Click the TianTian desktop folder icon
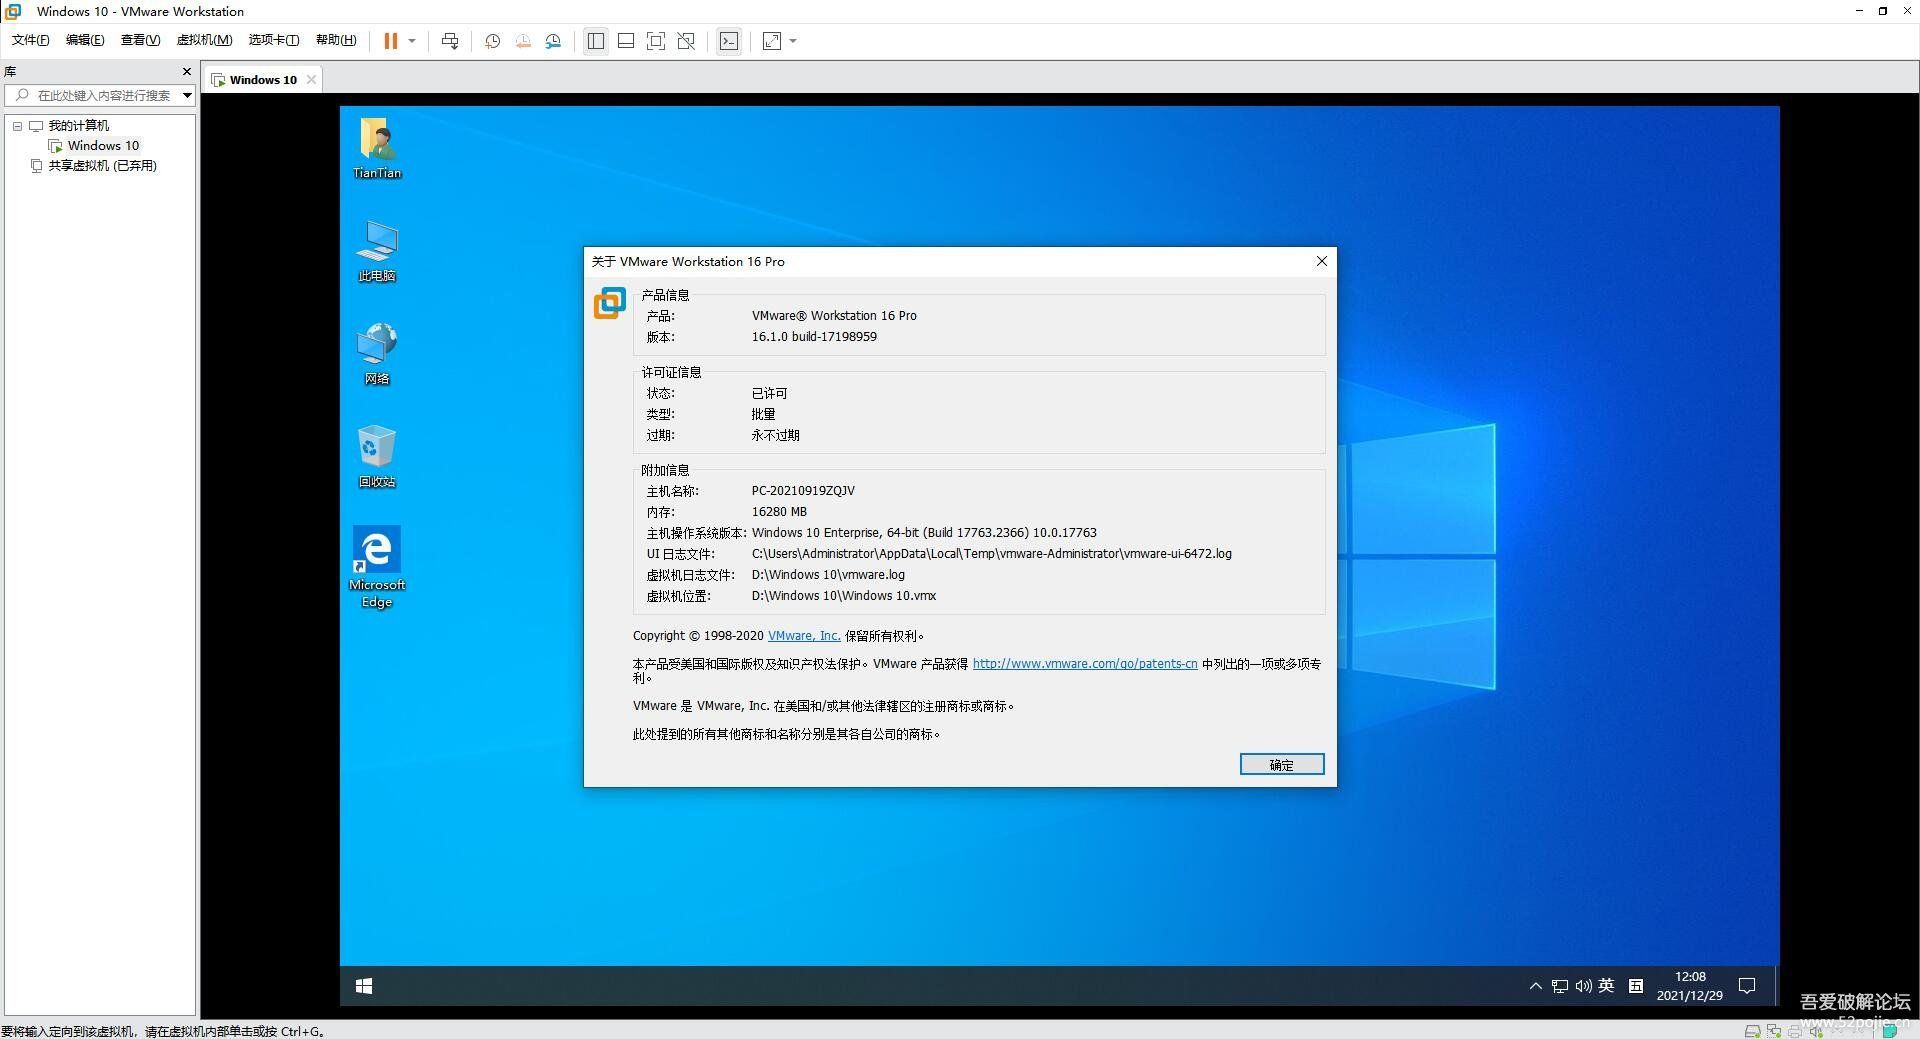 point(377,148)
